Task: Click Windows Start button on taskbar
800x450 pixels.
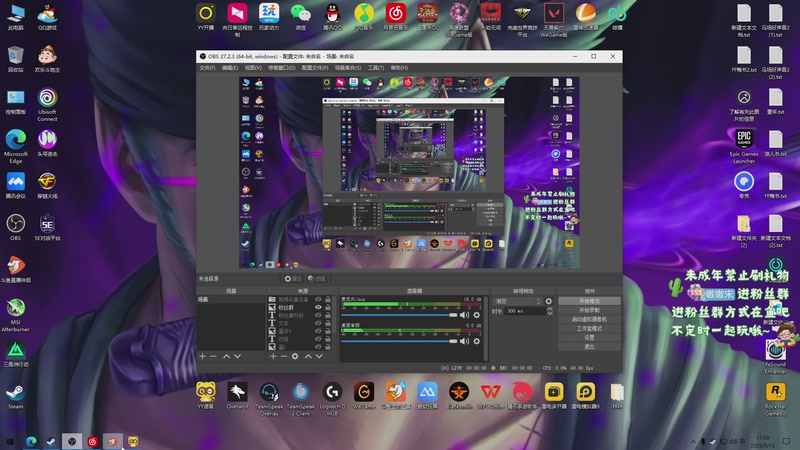Action: tap(10, 441)
